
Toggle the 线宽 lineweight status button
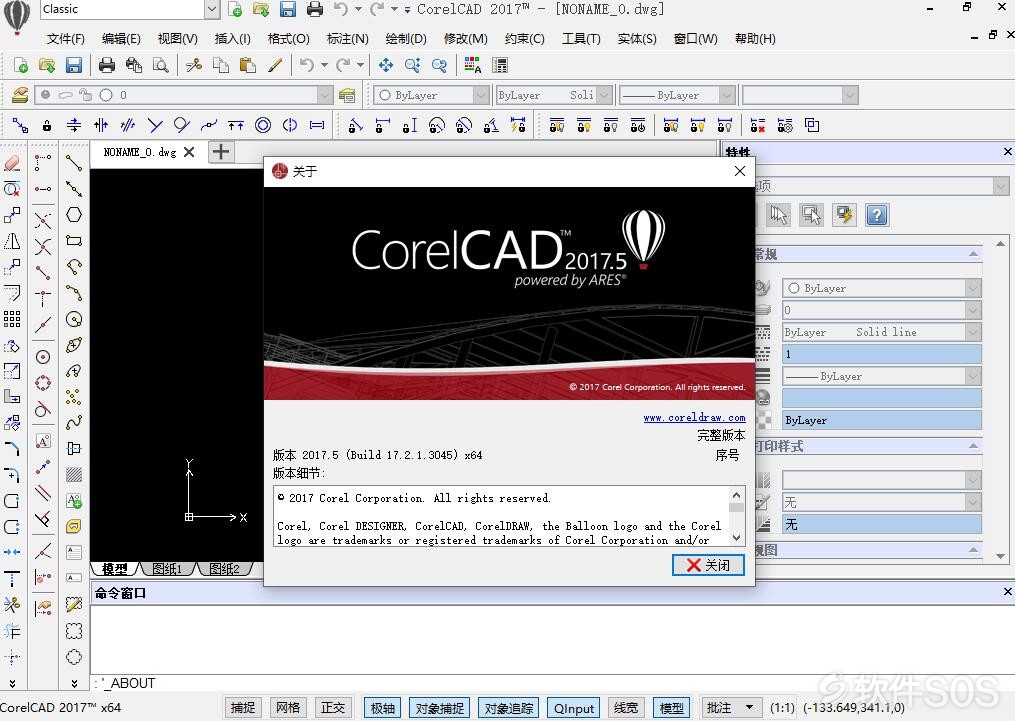tap(626, 708)
